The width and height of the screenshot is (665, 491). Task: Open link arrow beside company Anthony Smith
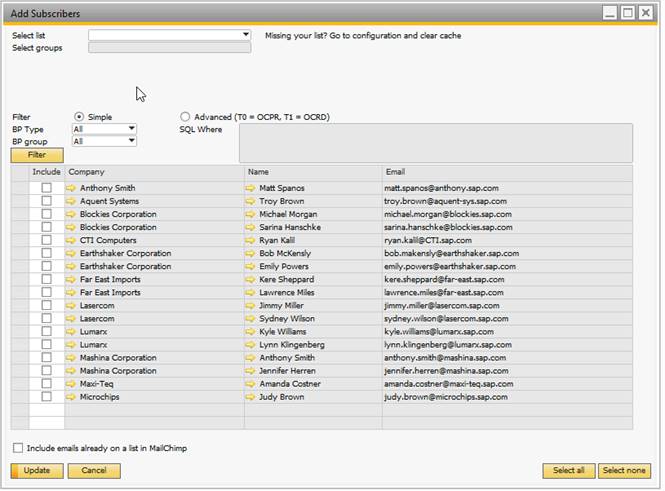[71, 188]
